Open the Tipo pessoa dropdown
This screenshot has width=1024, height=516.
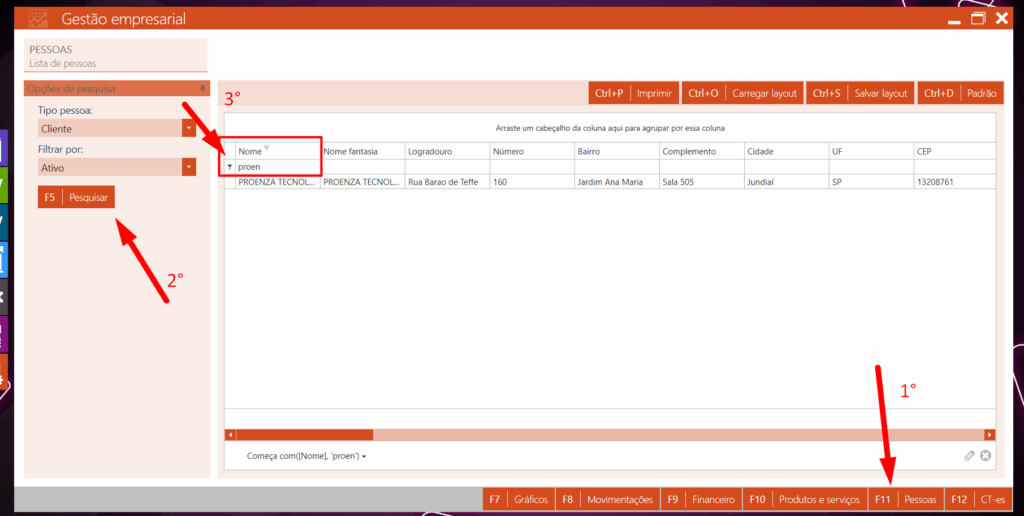click(189, 128)
